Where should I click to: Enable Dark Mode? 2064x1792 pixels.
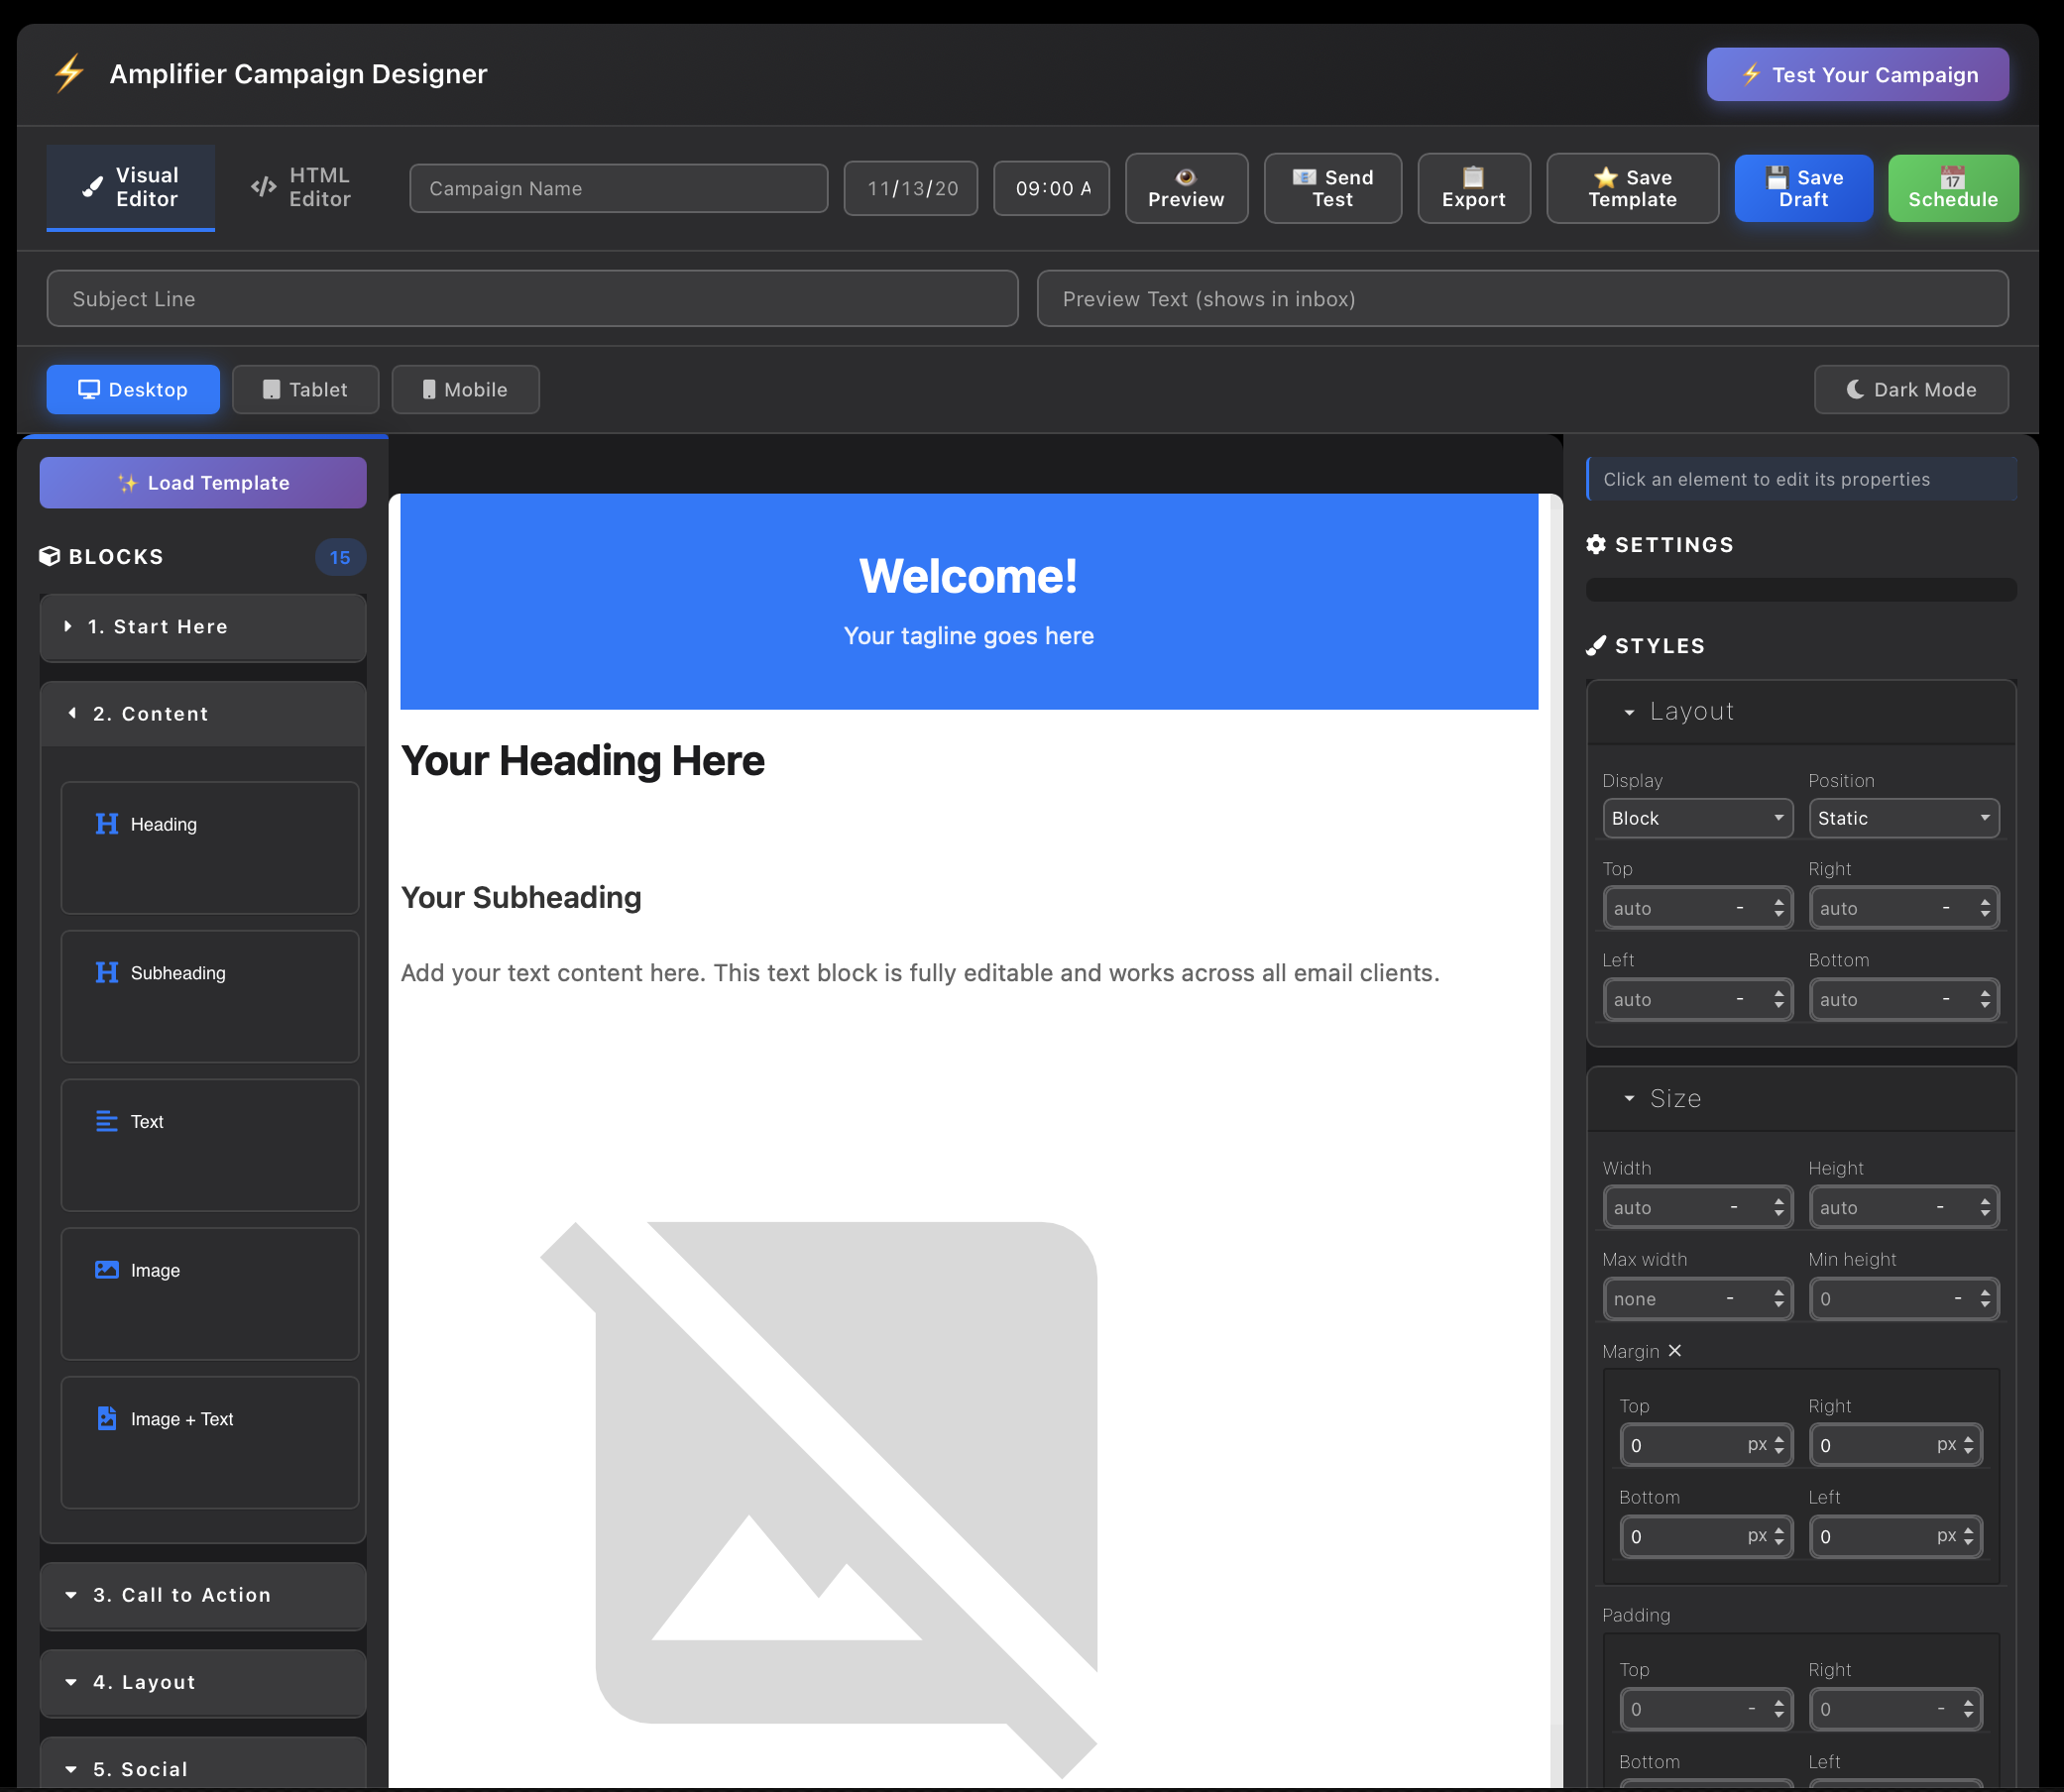click(1909, 389)
